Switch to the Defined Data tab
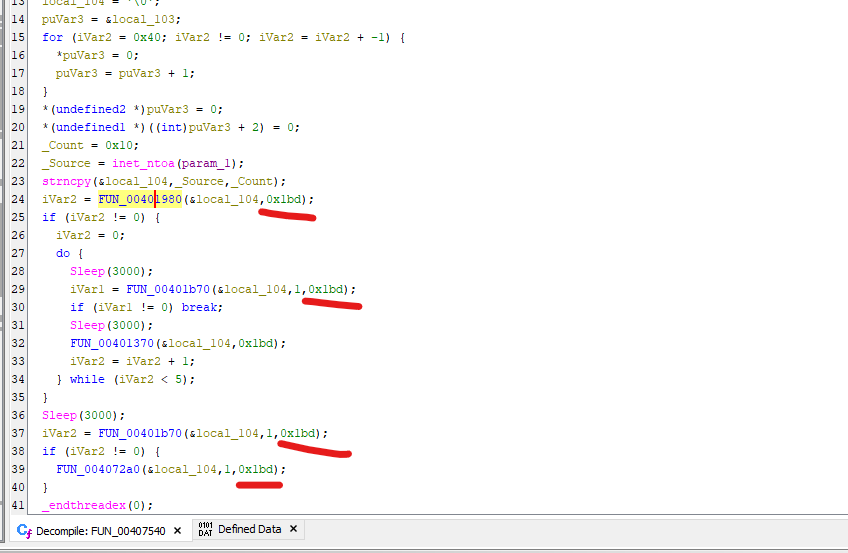Viewport: 848px width, 553px height. [249, 530]
